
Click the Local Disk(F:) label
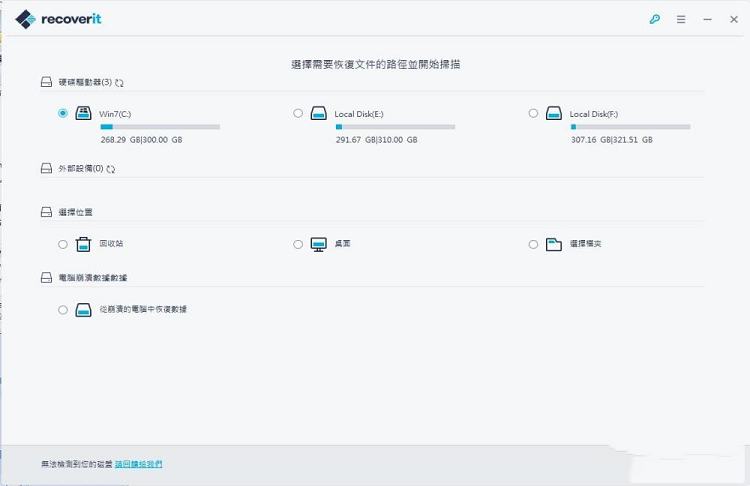click(594, 114)
